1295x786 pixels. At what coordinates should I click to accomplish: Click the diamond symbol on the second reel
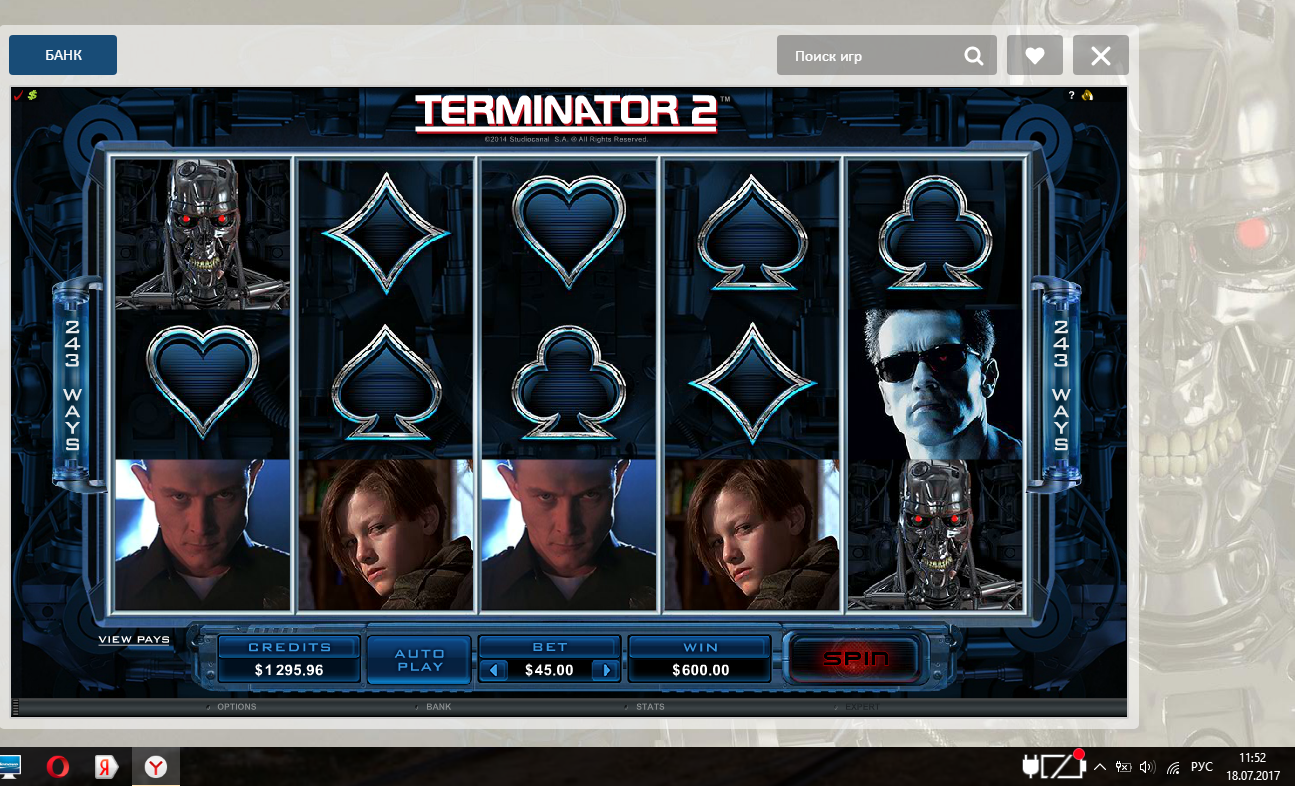[x=385, y=235]
